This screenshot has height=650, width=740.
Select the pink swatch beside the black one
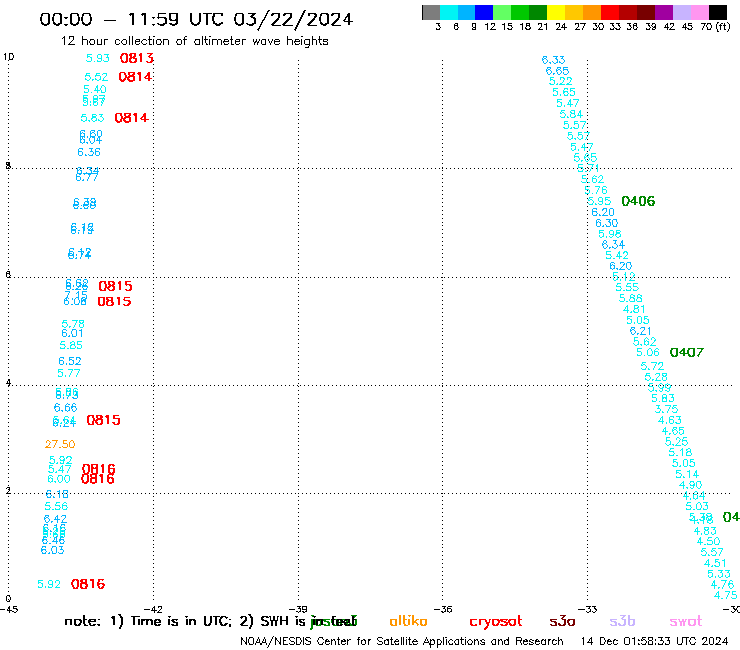pyautogui.click(x=700, y=12)
